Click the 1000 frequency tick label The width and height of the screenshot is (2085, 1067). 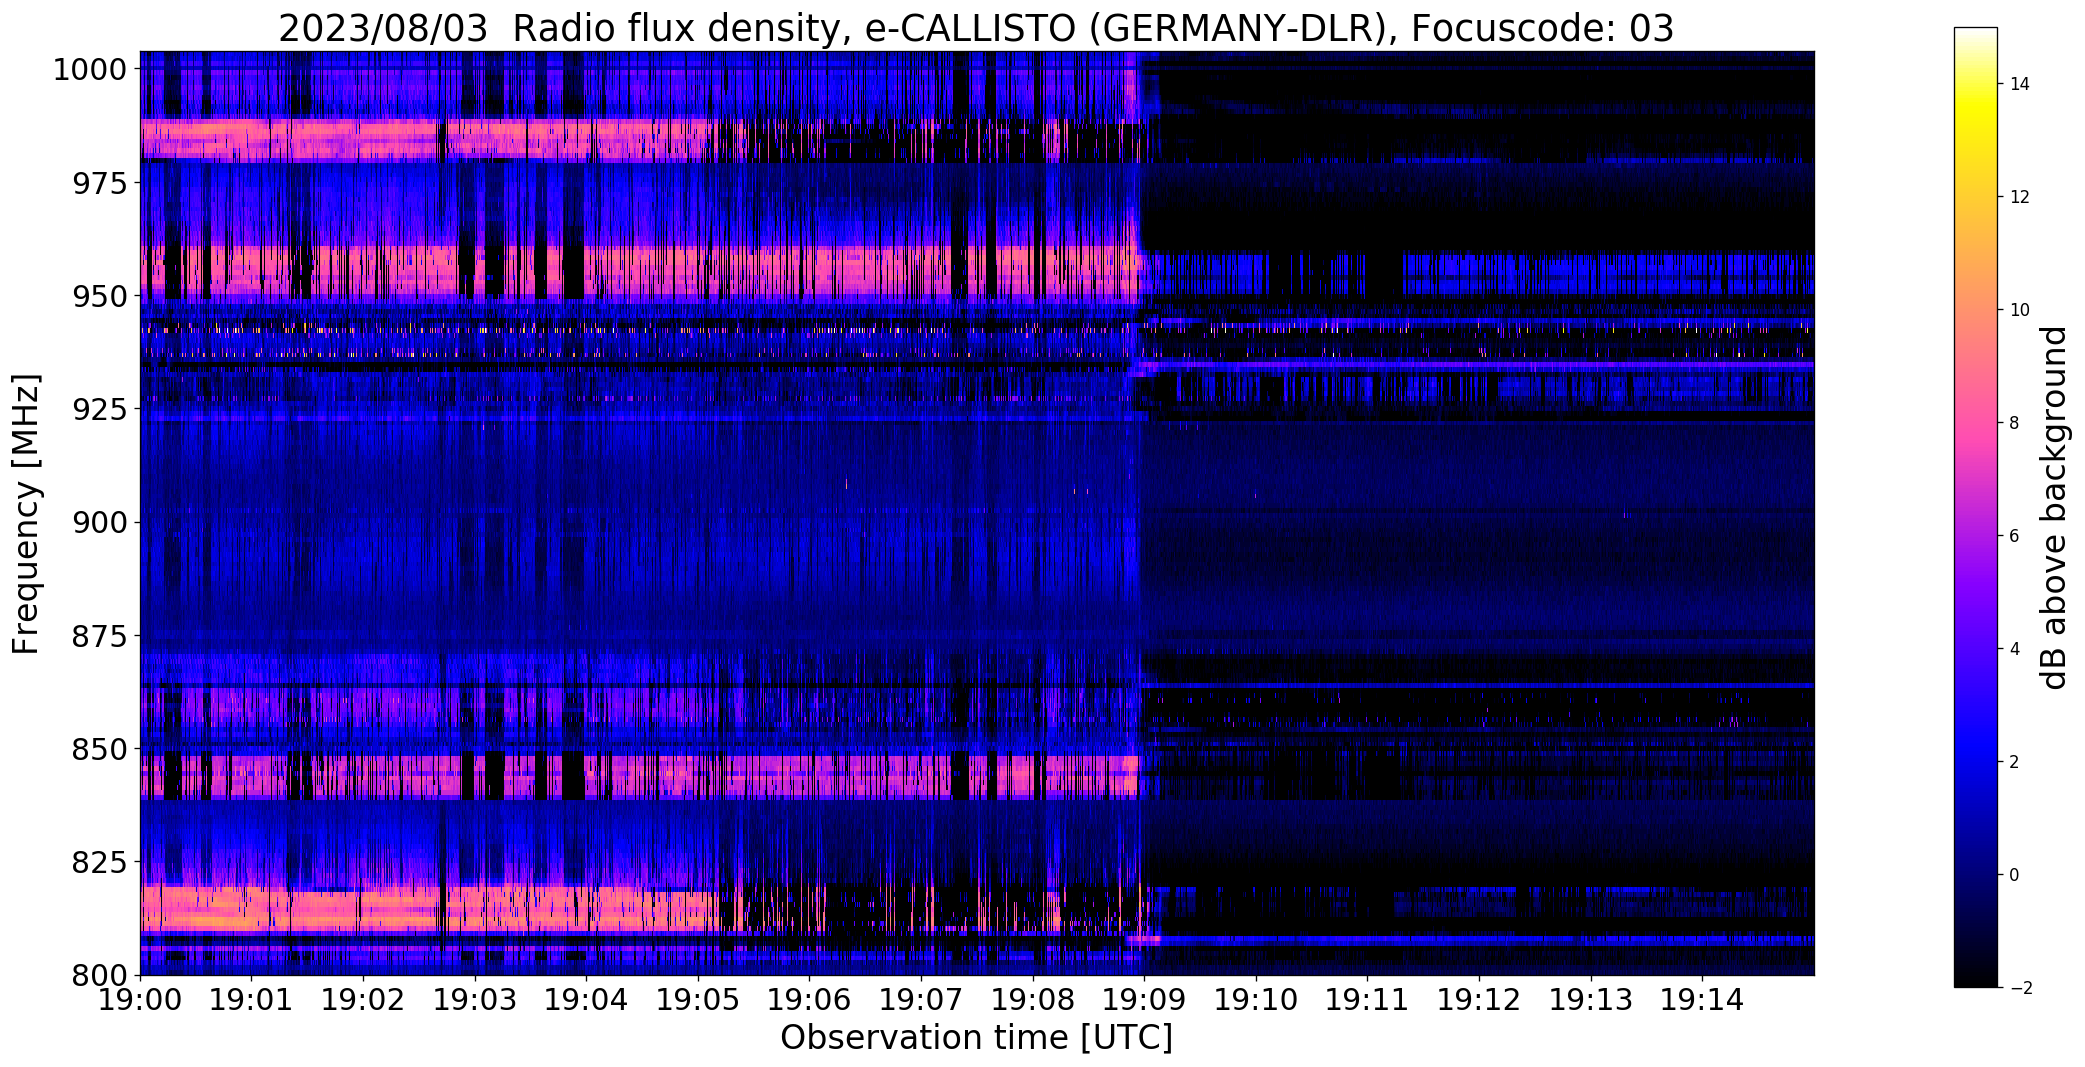90,70
